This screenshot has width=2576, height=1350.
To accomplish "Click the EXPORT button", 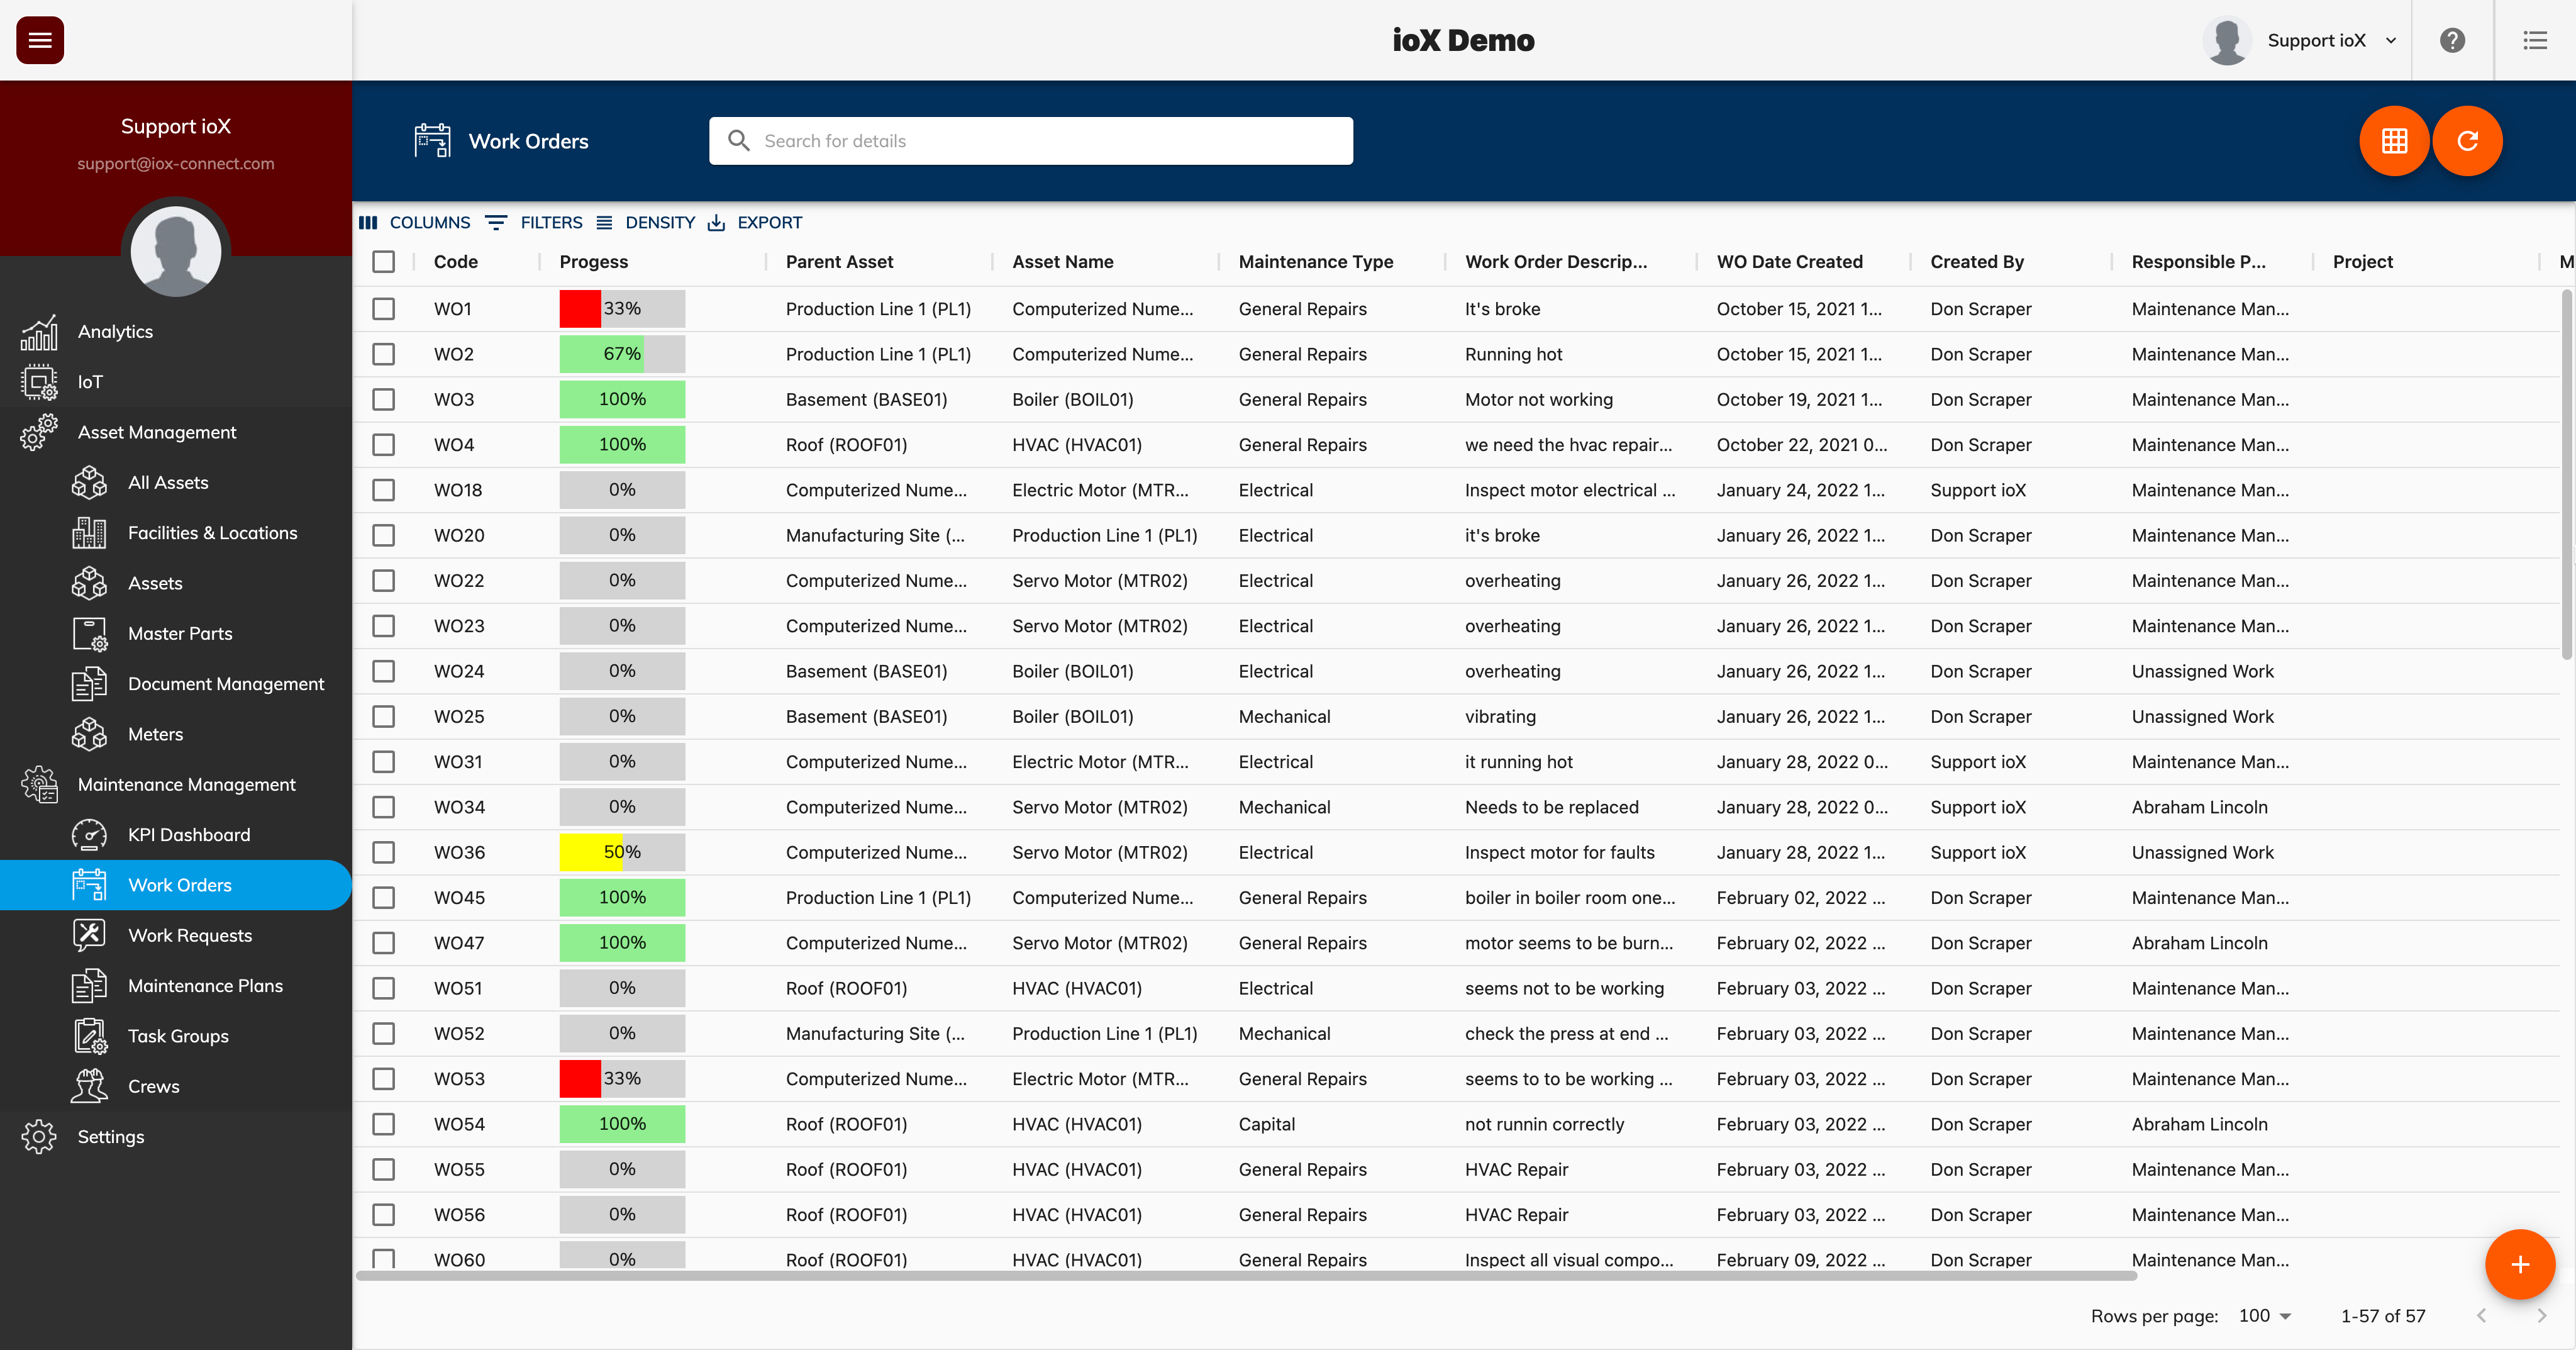I will 755,222.
